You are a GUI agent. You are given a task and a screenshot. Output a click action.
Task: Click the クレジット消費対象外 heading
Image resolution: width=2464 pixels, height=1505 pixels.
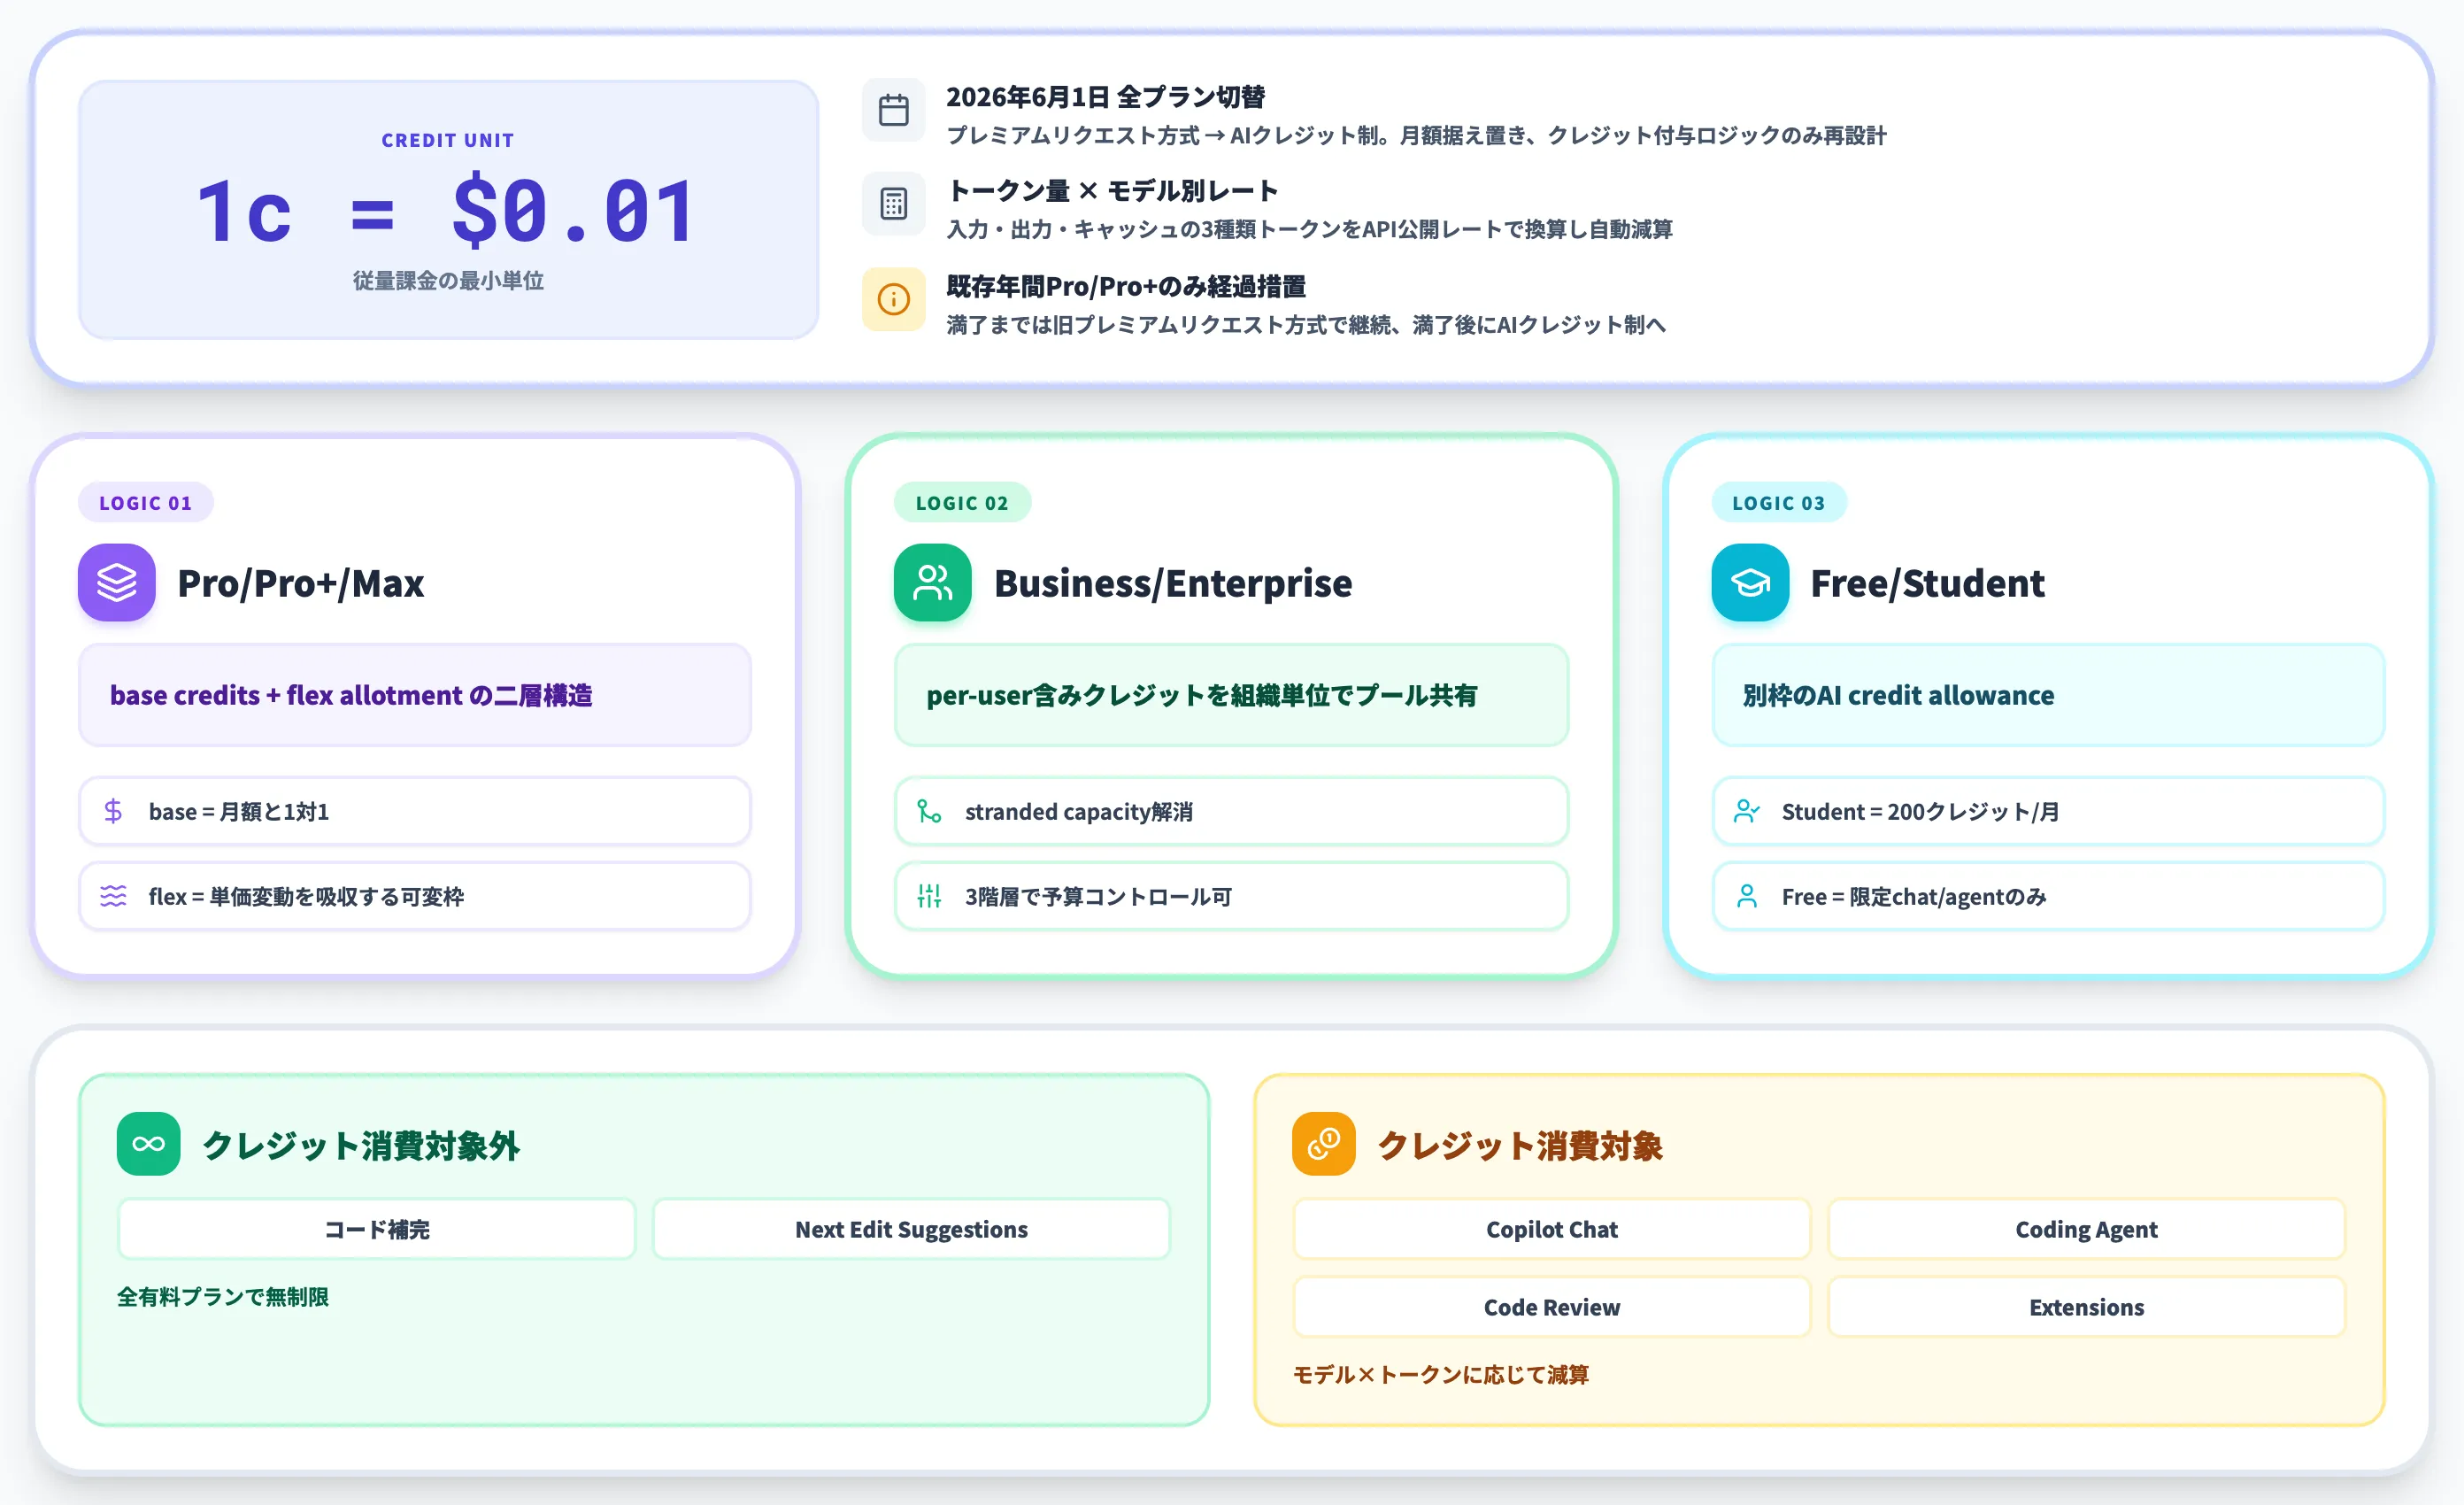click(x=361, y=1145)
